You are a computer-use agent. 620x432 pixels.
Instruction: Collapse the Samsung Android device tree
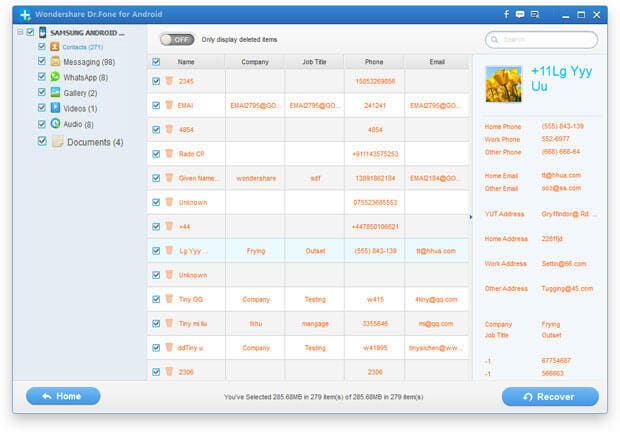tap(20, 32)
